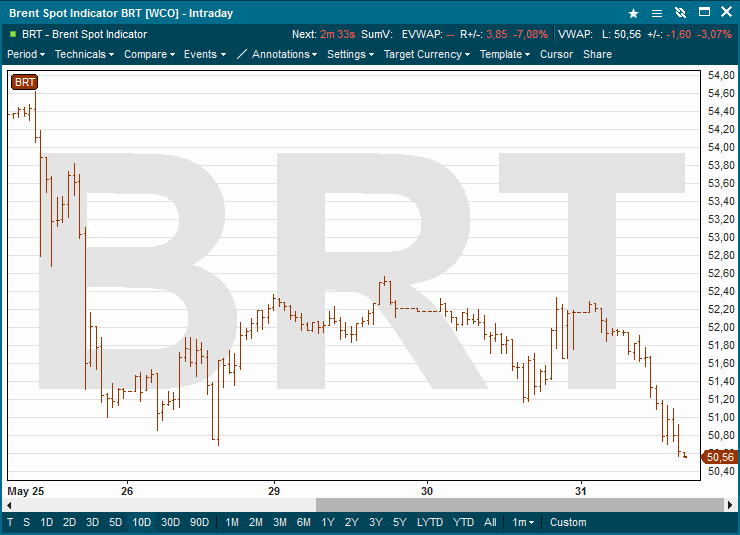Screen dimensions: 740x535
Task: Click the SumV field label
Action: coord(377,34)
